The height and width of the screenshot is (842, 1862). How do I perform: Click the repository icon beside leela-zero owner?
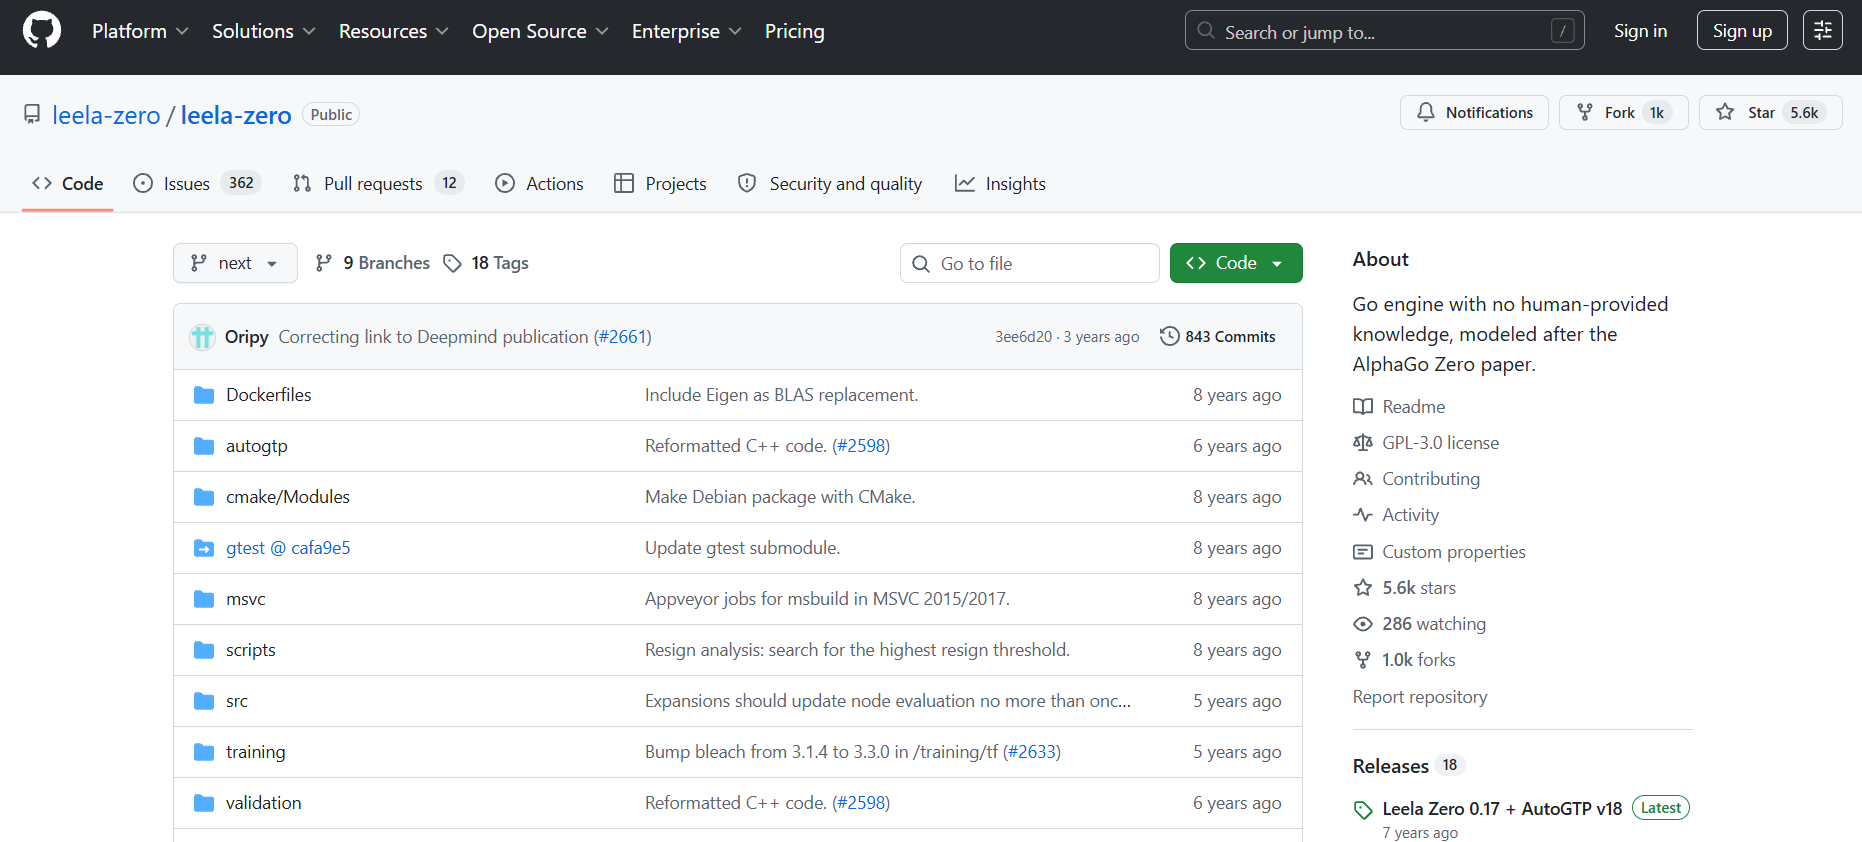click(32, 115)
